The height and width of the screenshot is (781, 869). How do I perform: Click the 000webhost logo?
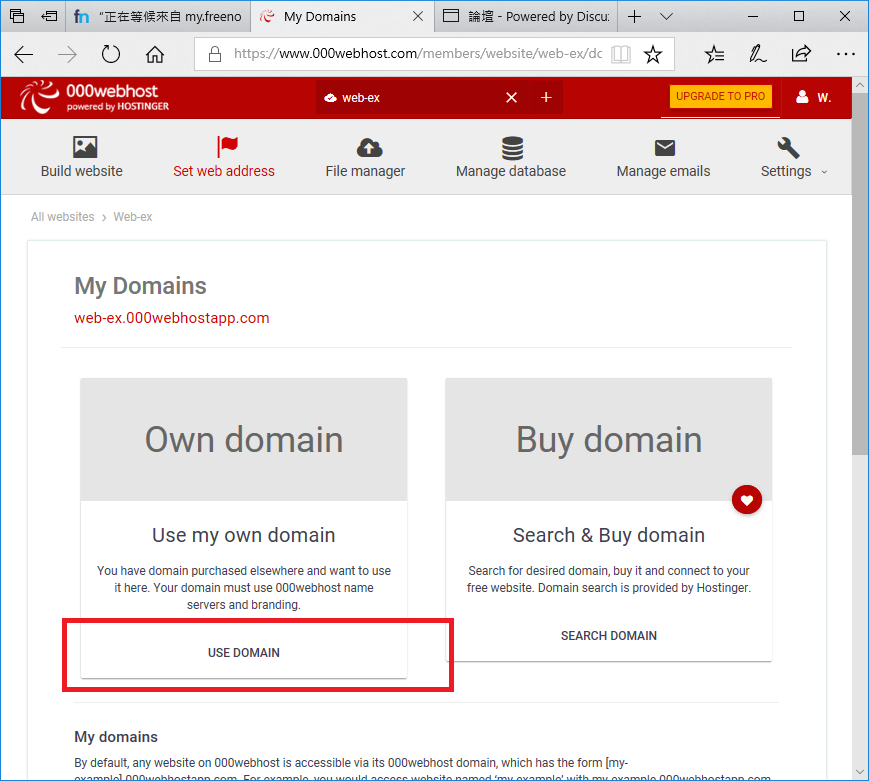(94, 97)
